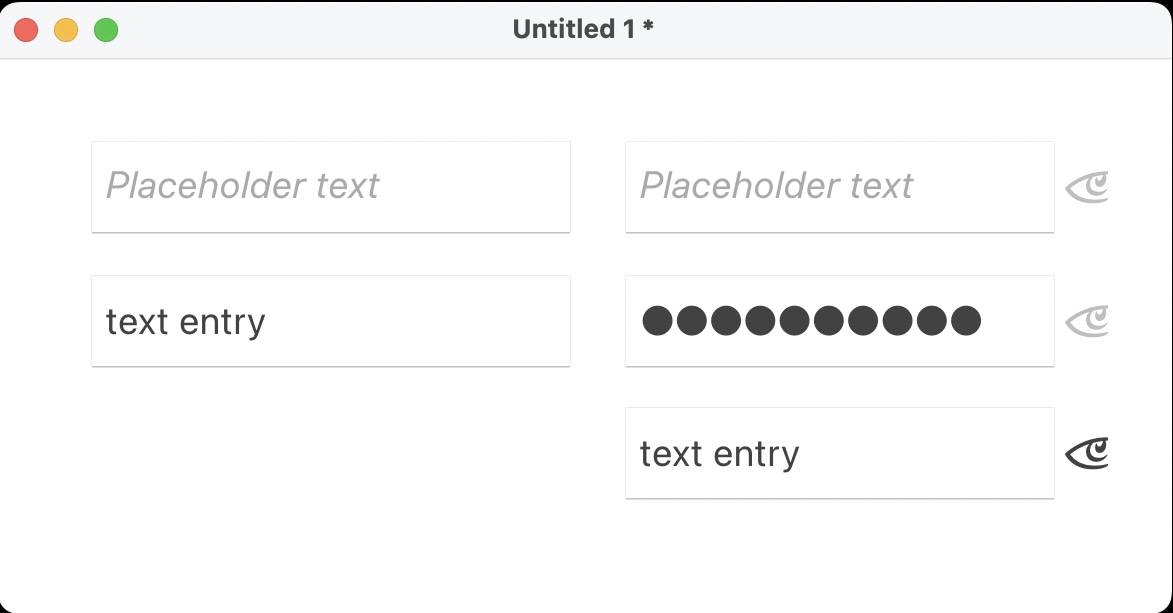Reveal the masked password using its eye icon
Viewport: 1173px width, 613px height.
pyautogui.click(x=1087, y=321)
